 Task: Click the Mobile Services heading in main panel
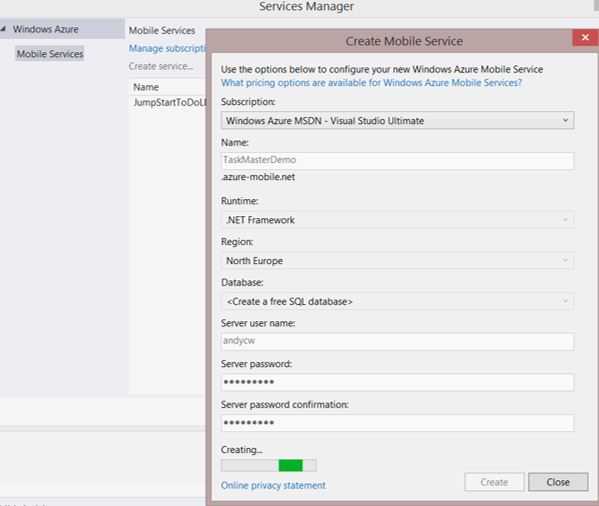click(x=162, y=31)
